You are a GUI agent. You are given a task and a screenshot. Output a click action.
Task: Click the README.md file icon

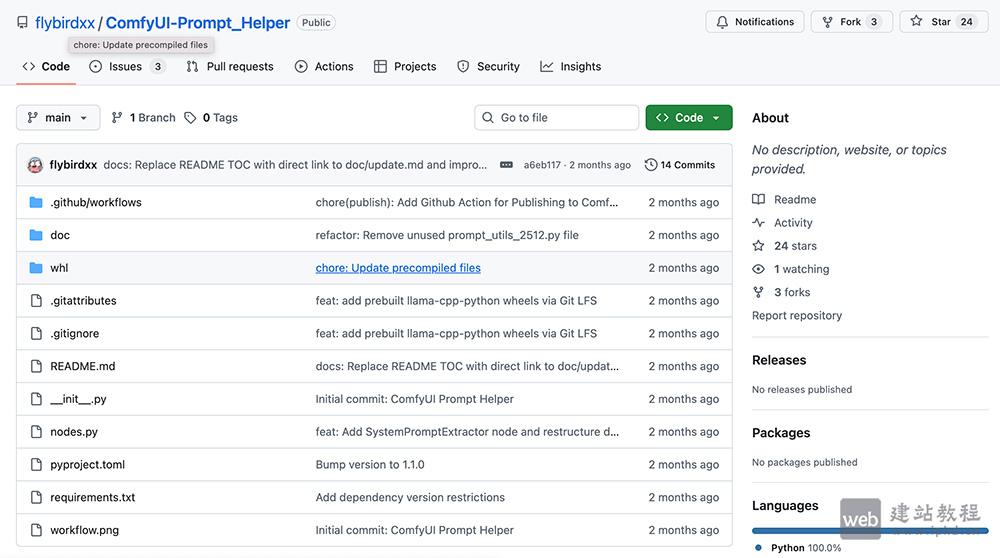[x=36, y=366]
